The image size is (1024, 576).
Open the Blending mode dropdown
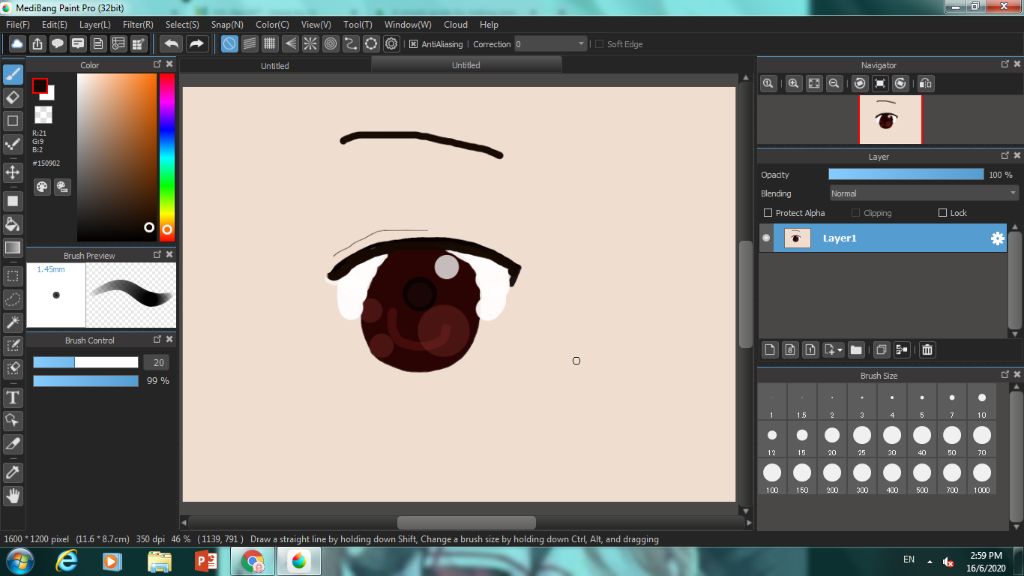point(923,193)
